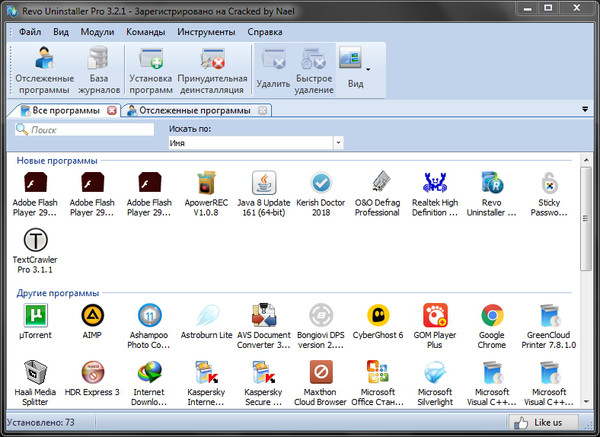Image resolution: width=600 pixels, height=437 pixels.
Task: Select the µTorrent program icon
Action: point(37,318)
